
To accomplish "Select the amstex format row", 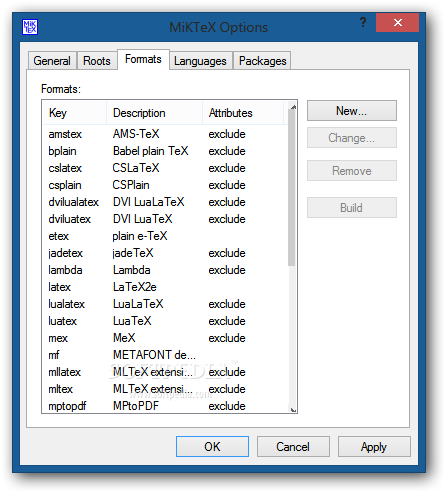I will click(x=165, y=134).
